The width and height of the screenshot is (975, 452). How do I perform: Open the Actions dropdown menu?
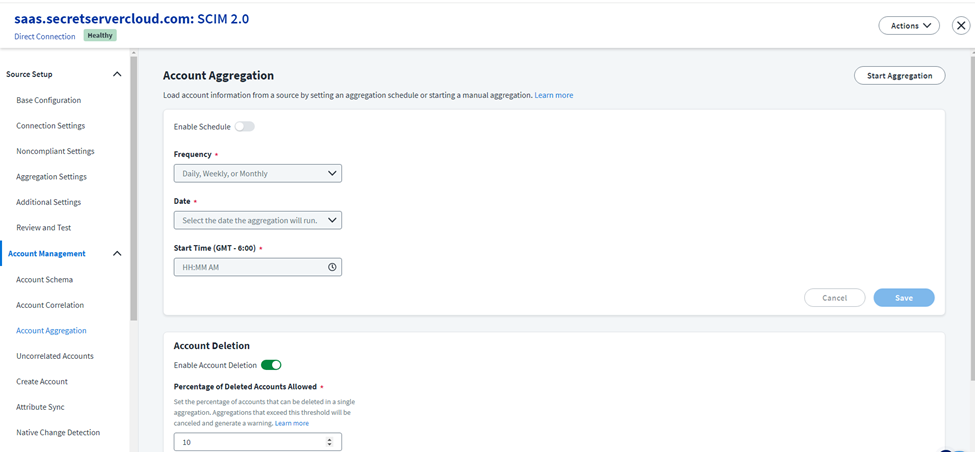pos(909,26)
